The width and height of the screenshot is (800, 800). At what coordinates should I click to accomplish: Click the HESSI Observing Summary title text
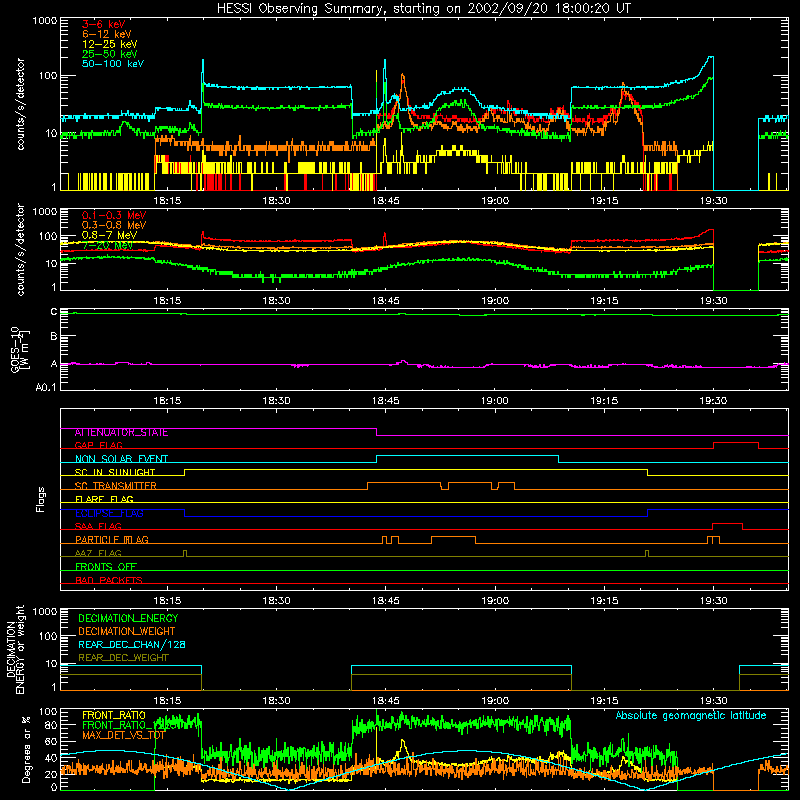[423, 9]
